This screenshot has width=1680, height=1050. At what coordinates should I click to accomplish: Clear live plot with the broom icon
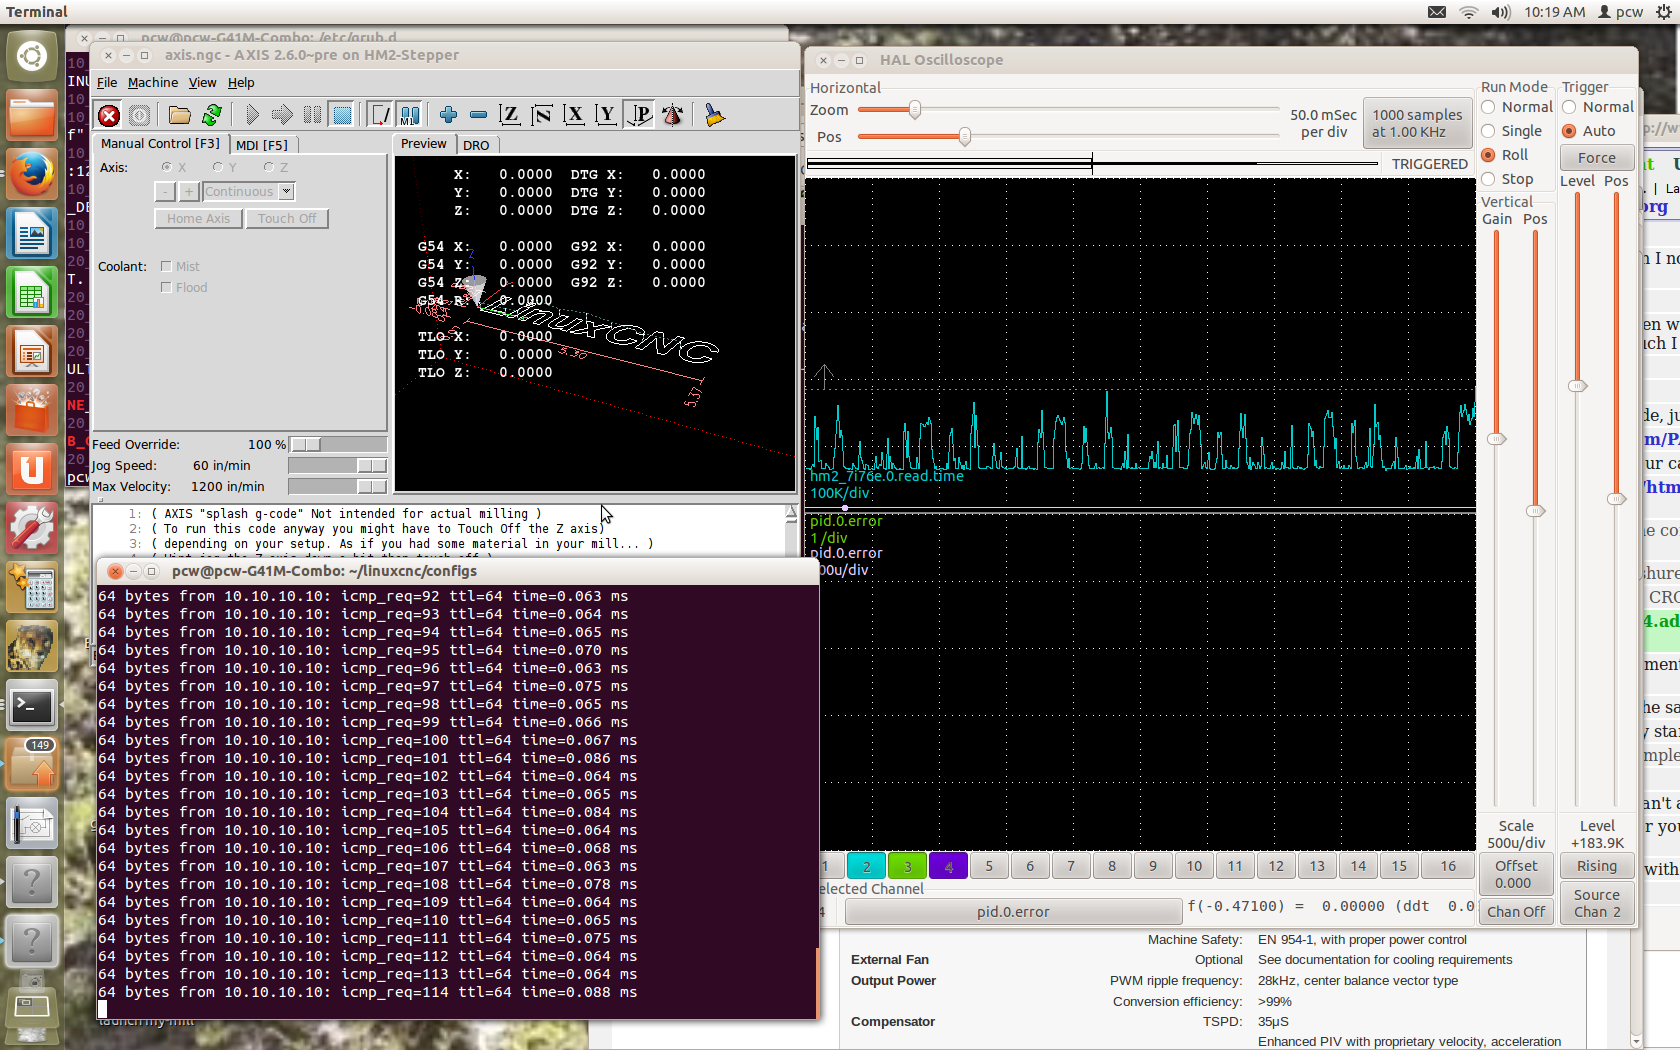(x=714, y=115)
